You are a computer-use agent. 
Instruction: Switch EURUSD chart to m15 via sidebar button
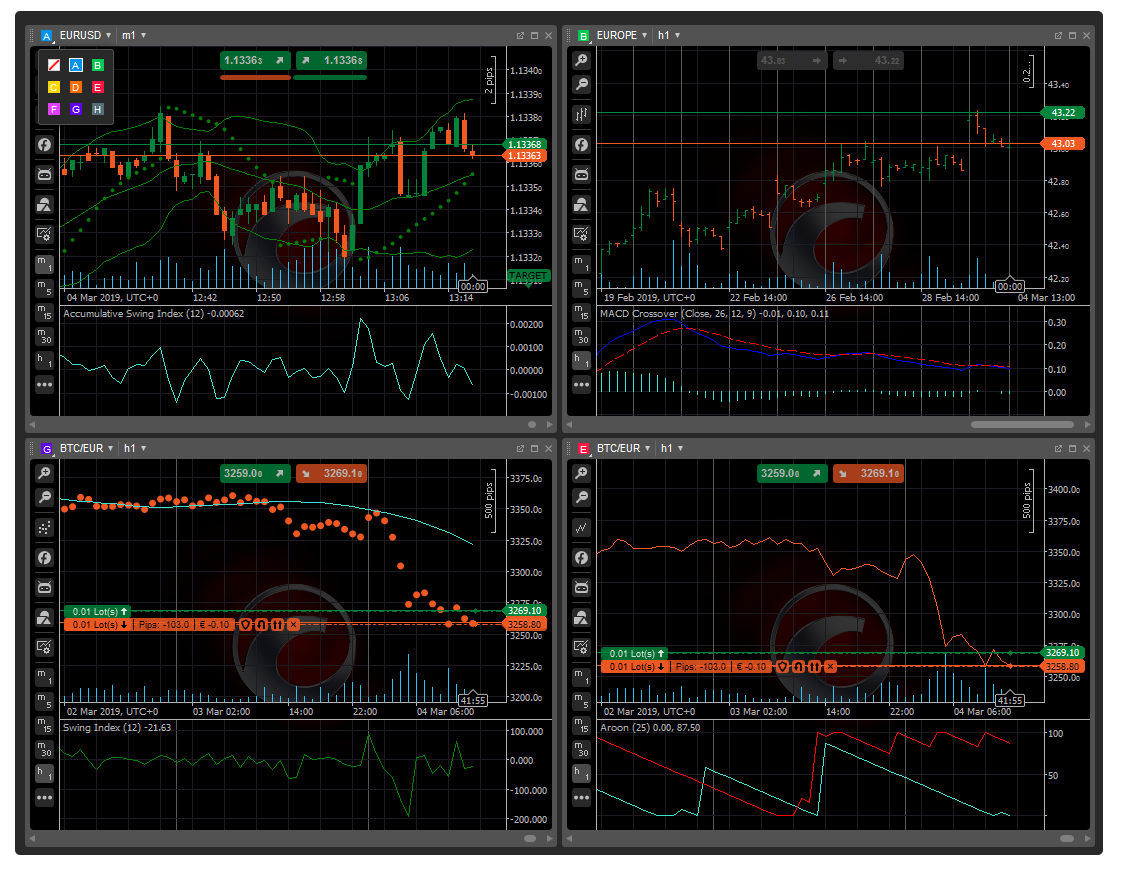[x=44, y=311]
